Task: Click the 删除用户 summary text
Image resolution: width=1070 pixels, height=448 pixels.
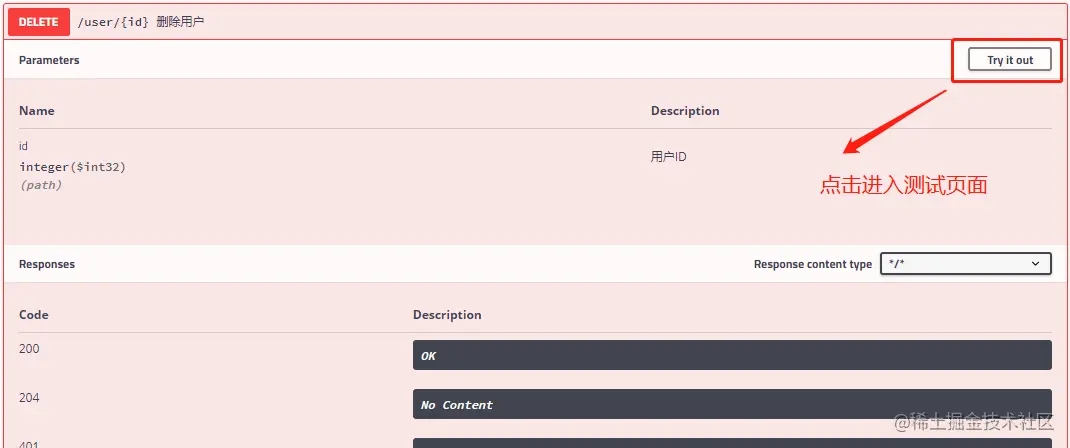Action: pos(180,22)
